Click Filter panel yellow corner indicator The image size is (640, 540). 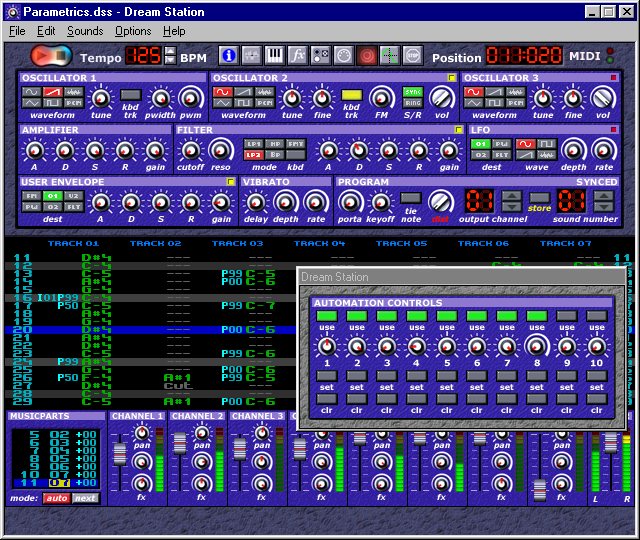pyautogui.click(x=458, y=129)
